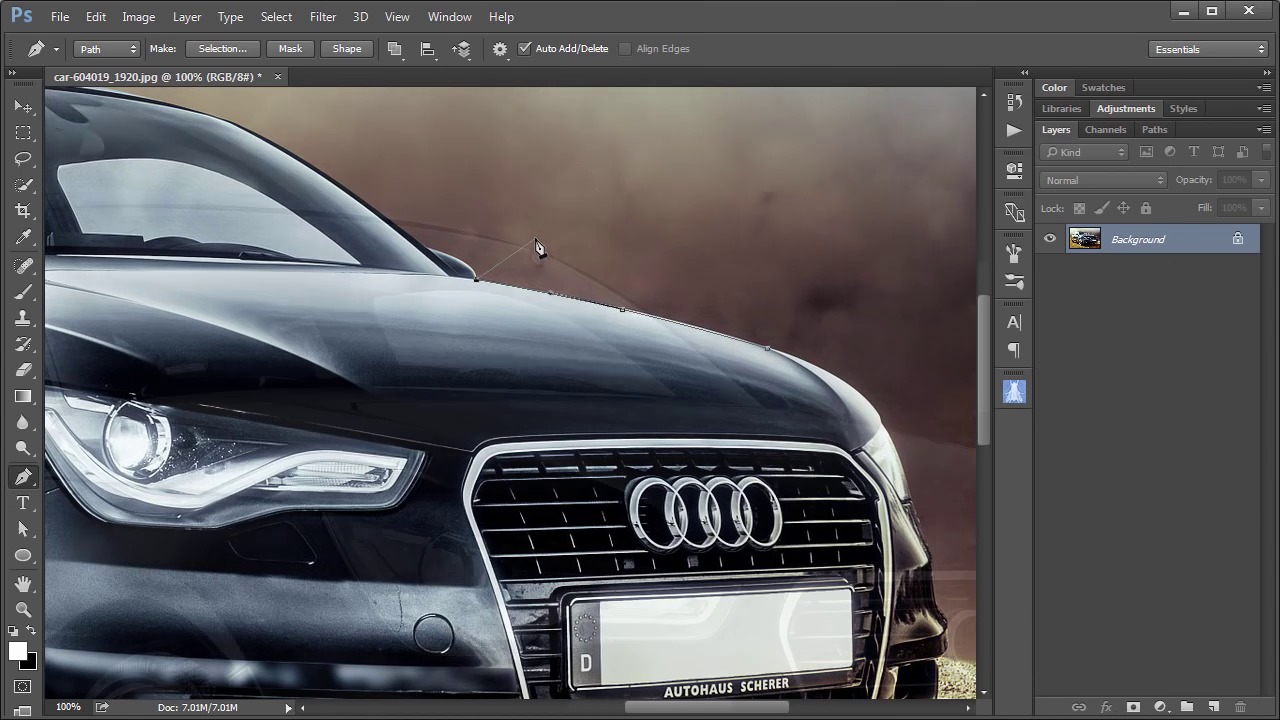
Task: Open pen options gear menu
Action: point(500,49)
